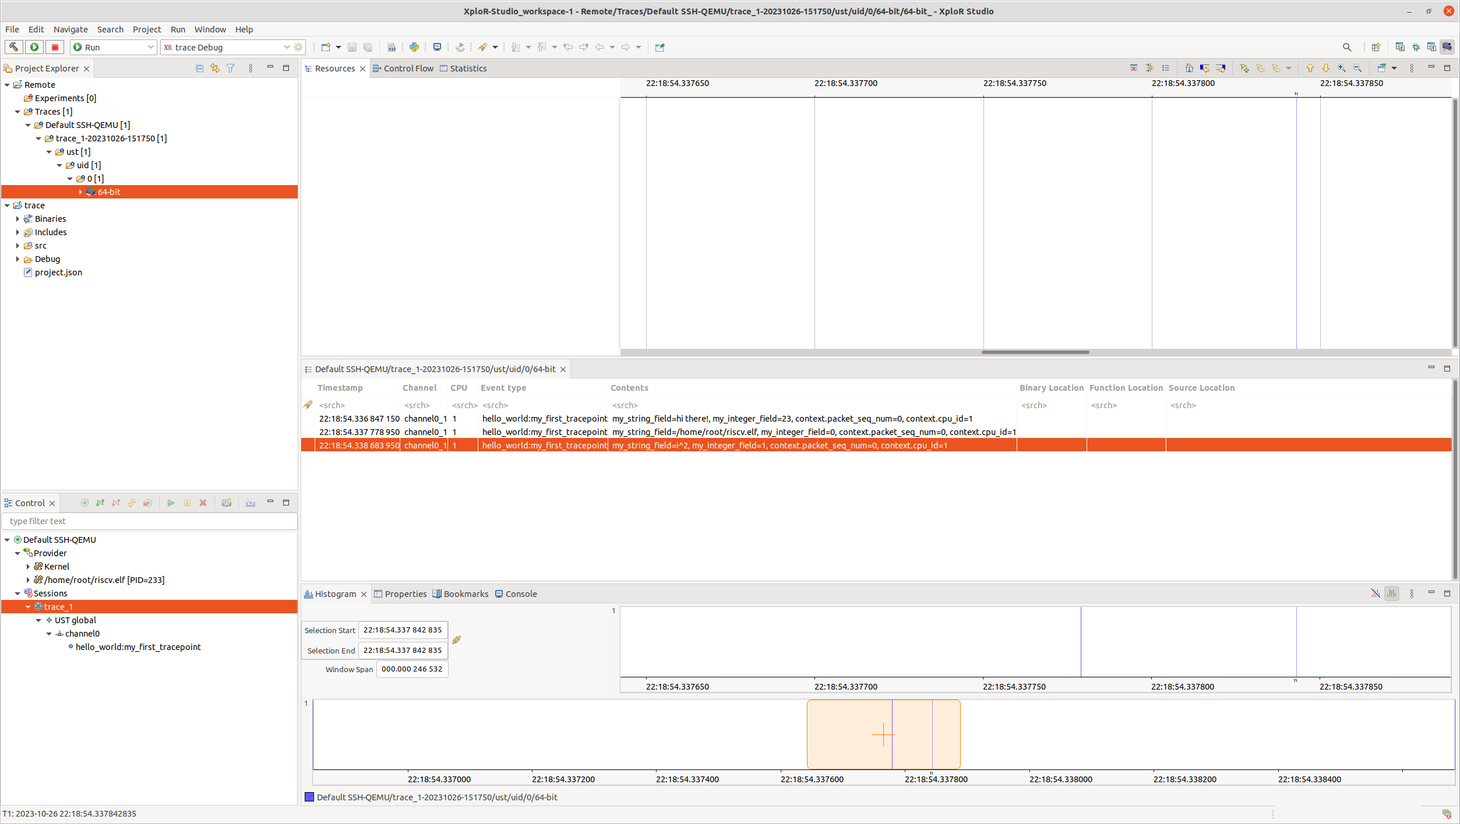Click Add Bookmark flag icon in Resources view
Image resolution: width=1460 pixels, height=824 pixels.
pos(1245,68)
